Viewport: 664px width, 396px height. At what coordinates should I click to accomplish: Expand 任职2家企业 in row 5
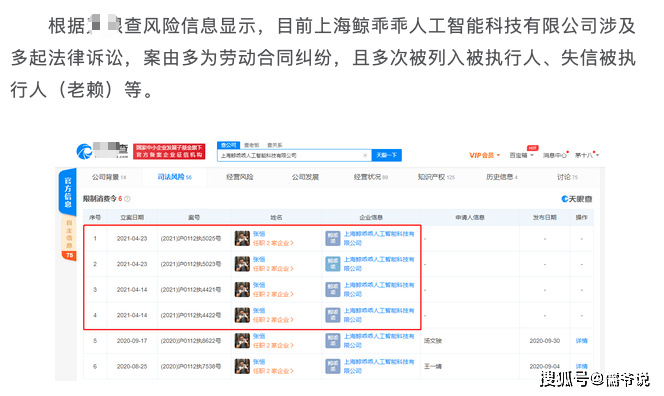point(273,346)
